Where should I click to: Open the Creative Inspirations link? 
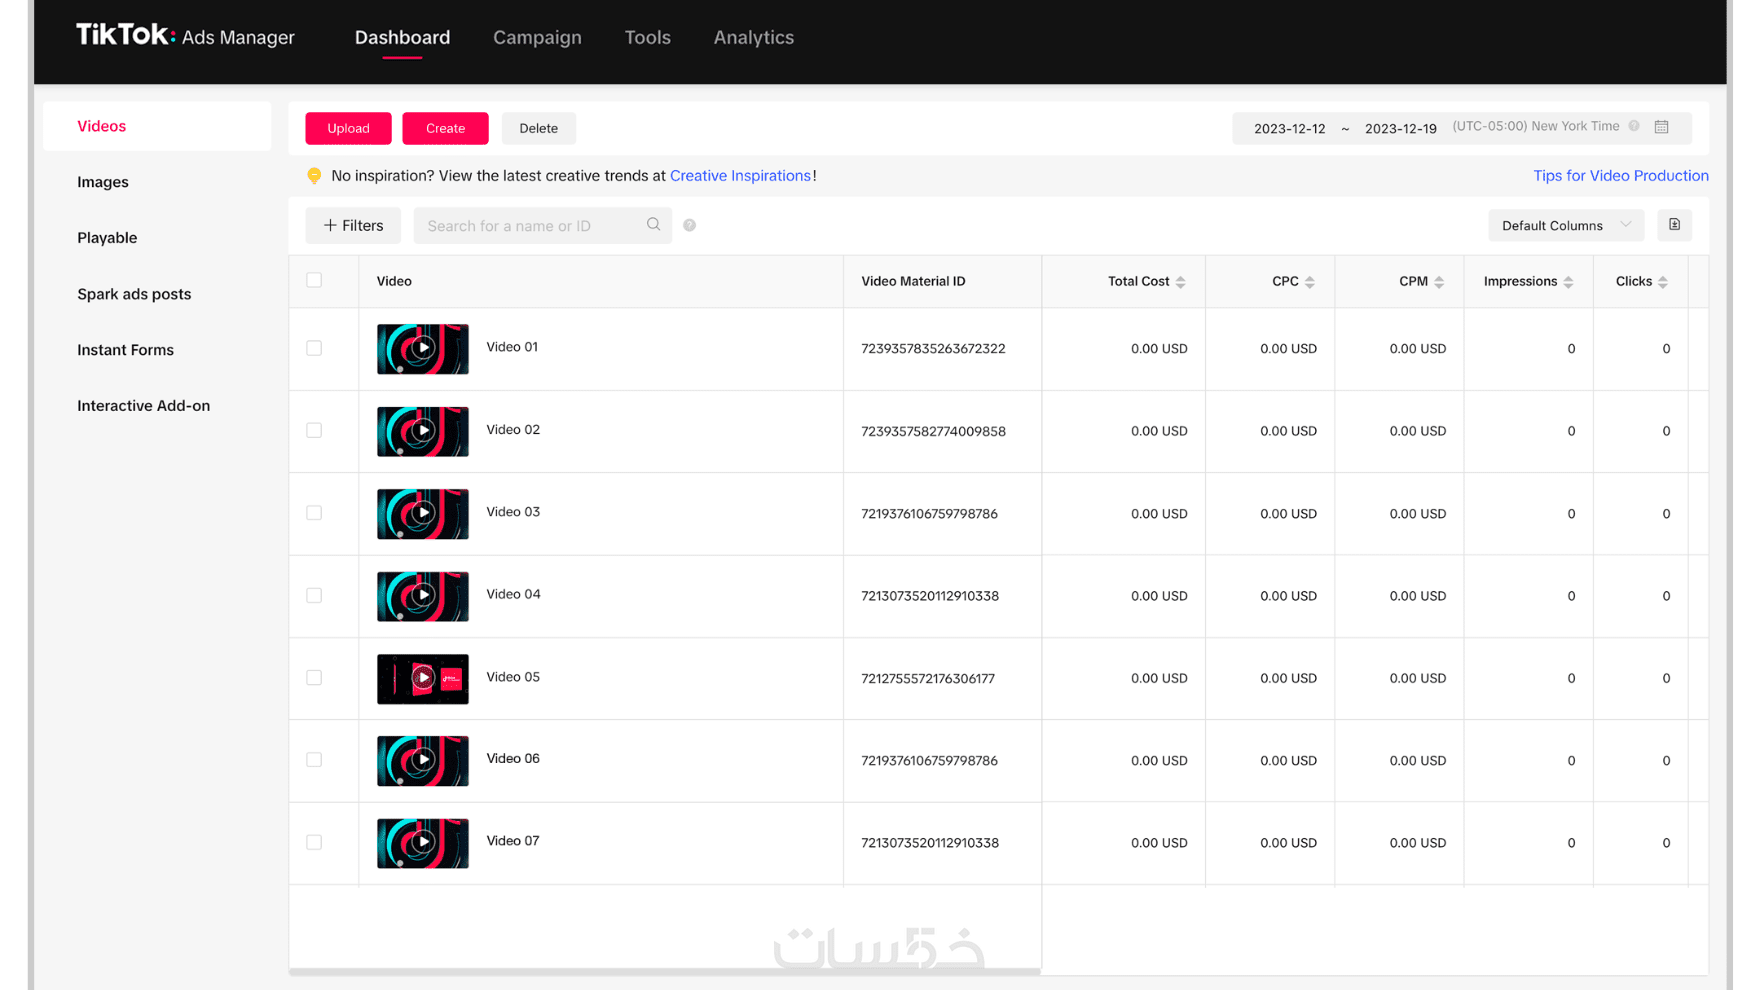pos(740,176)
